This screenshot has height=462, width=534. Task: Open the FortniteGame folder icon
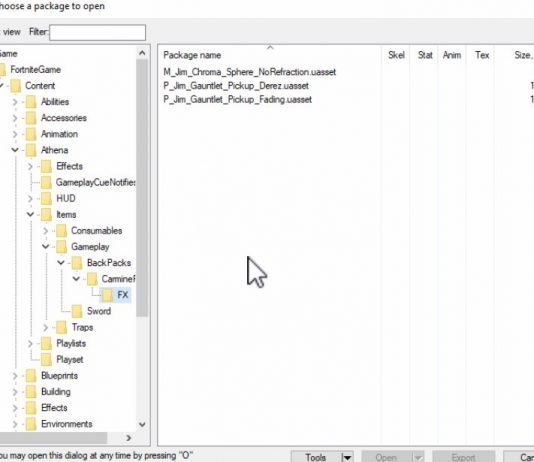click(x=3, y=70)
